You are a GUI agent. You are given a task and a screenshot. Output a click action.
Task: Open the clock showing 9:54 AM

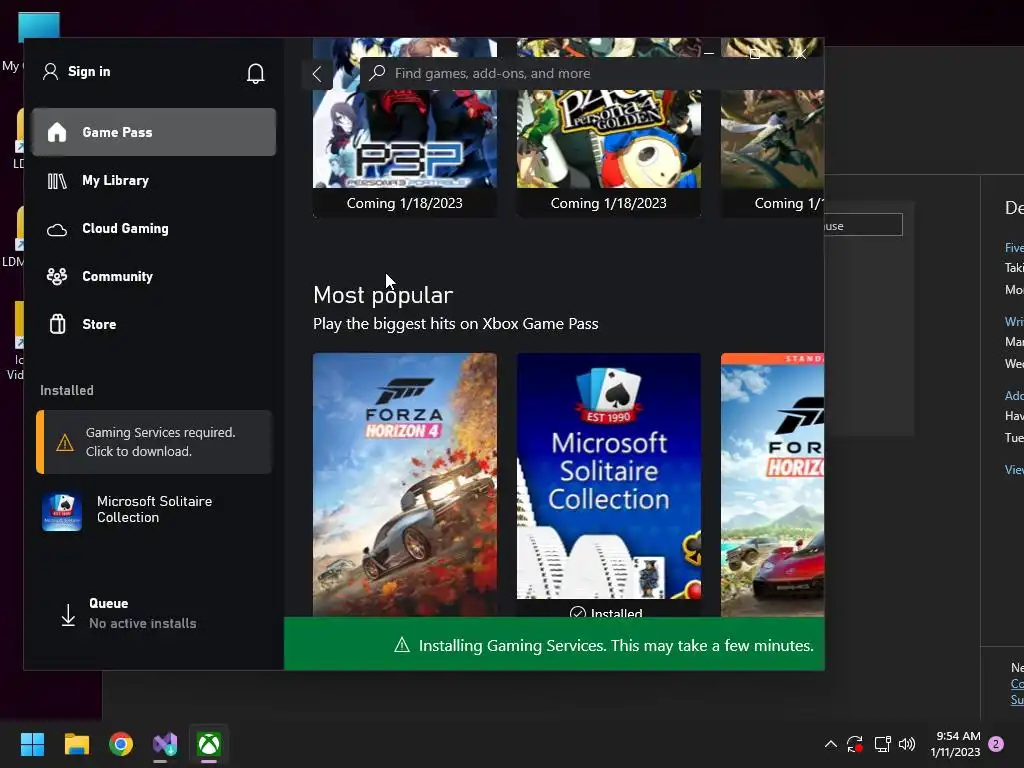(955, 744)
